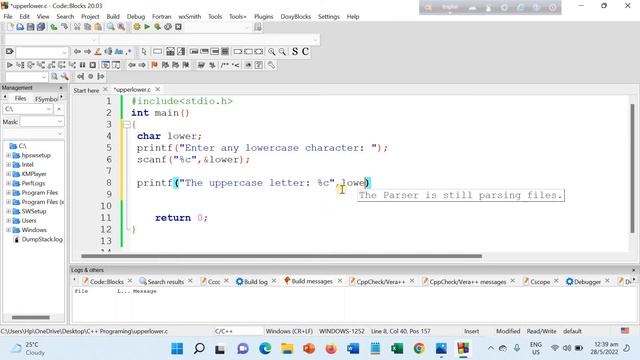Click the Undo toolbar icon
The height and width of the screenshot is (360, 640).
[54, 27]
